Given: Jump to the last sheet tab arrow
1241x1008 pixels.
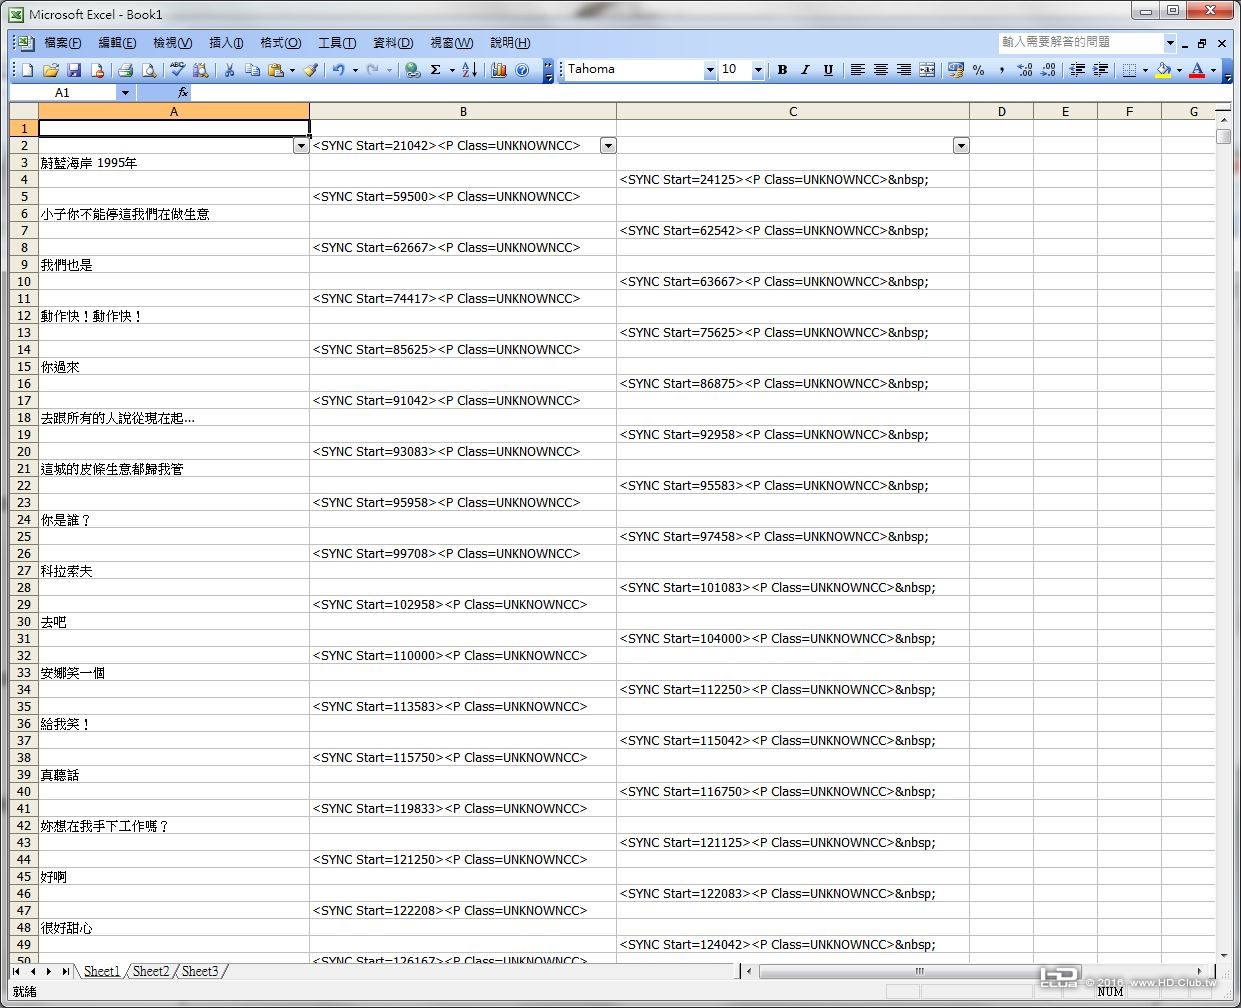Looking at the screenshot, I should pos(66,971).
